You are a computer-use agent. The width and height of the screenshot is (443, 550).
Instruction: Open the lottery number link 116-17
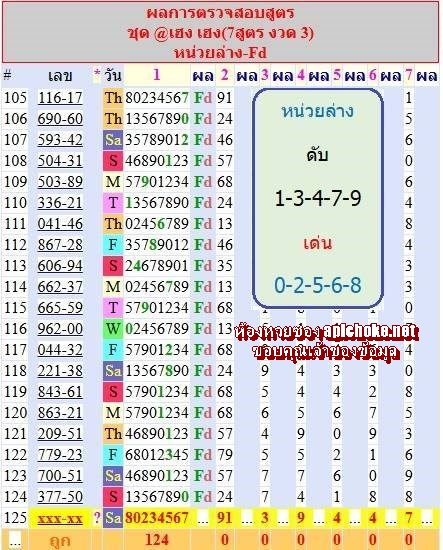[x=60, y=98]
